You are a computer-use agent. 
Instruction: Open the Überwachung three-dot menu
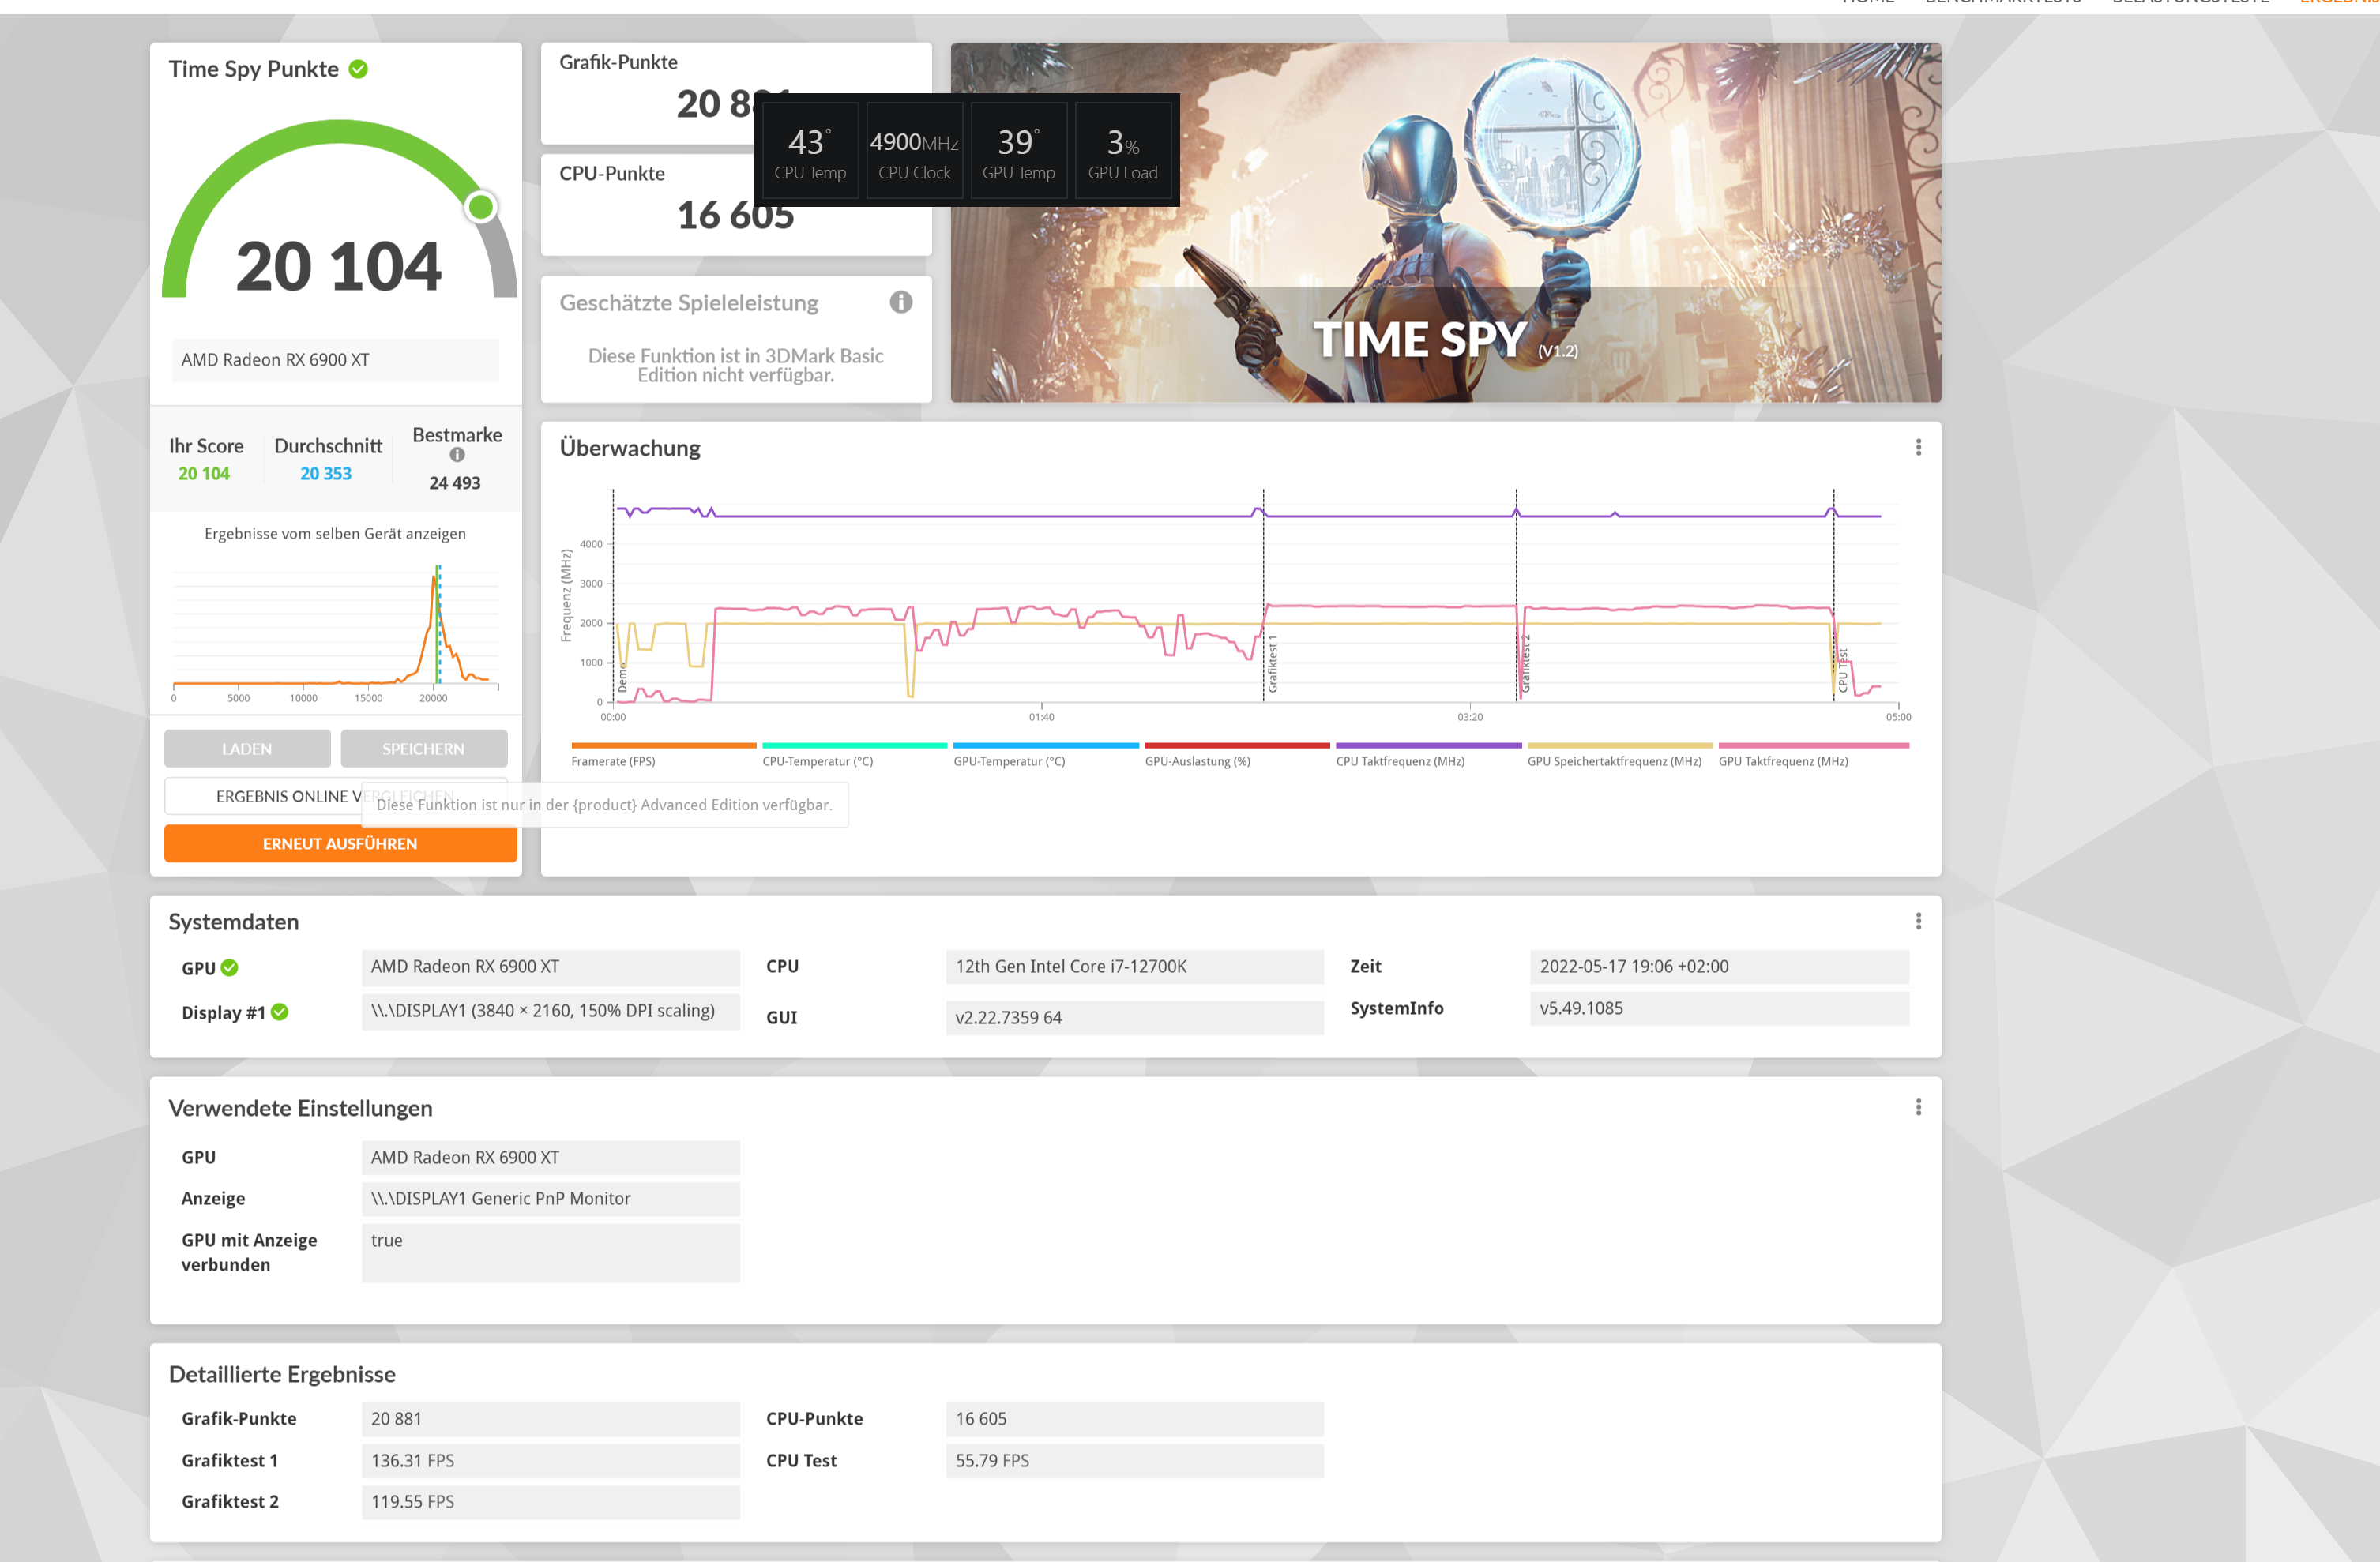point(1917,447)
